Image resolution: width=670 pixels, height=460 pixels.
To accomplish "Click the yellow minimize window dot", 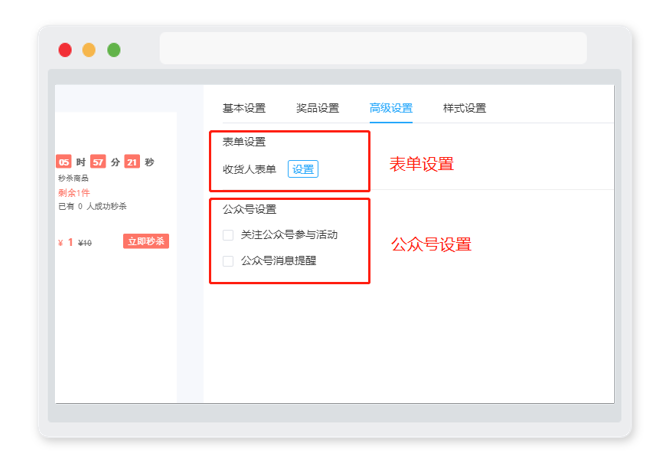I will (x=89, y=50).
